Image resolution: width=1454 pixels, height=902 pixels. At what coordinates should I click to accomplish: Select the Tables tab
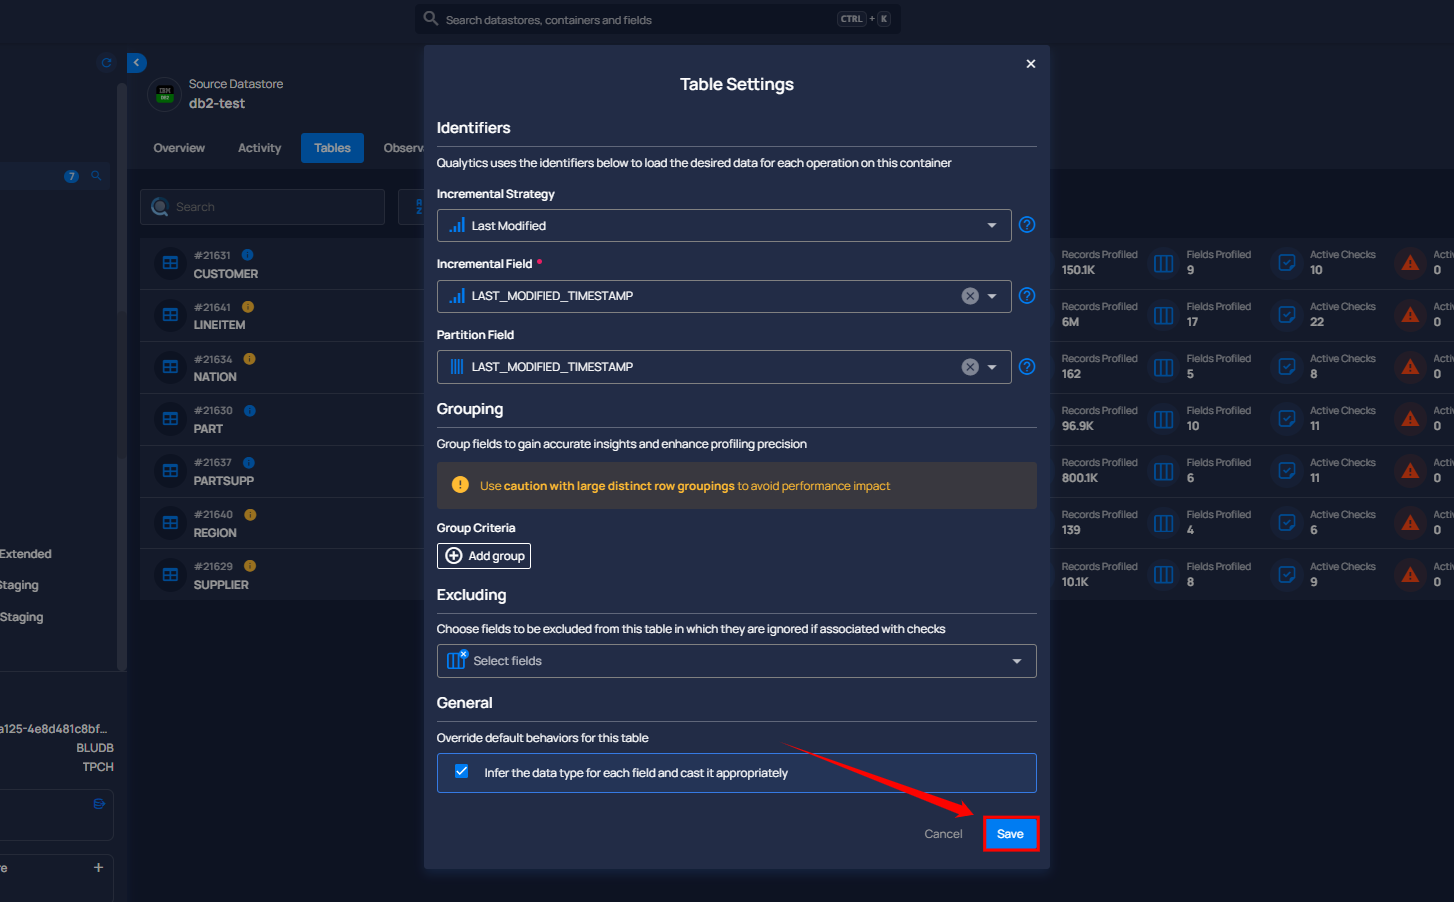(x=332, y=148)
